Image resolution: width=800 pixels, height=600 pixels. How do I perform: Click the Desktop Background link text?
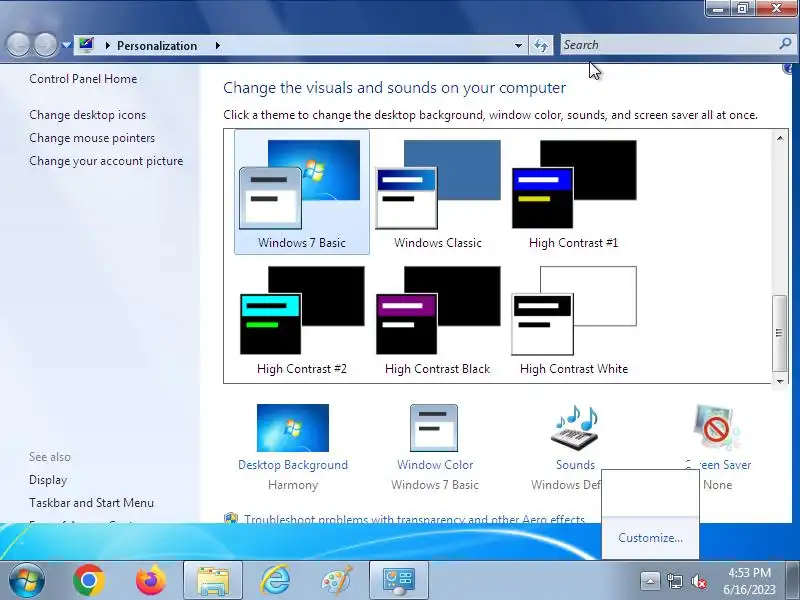[293, 465]
